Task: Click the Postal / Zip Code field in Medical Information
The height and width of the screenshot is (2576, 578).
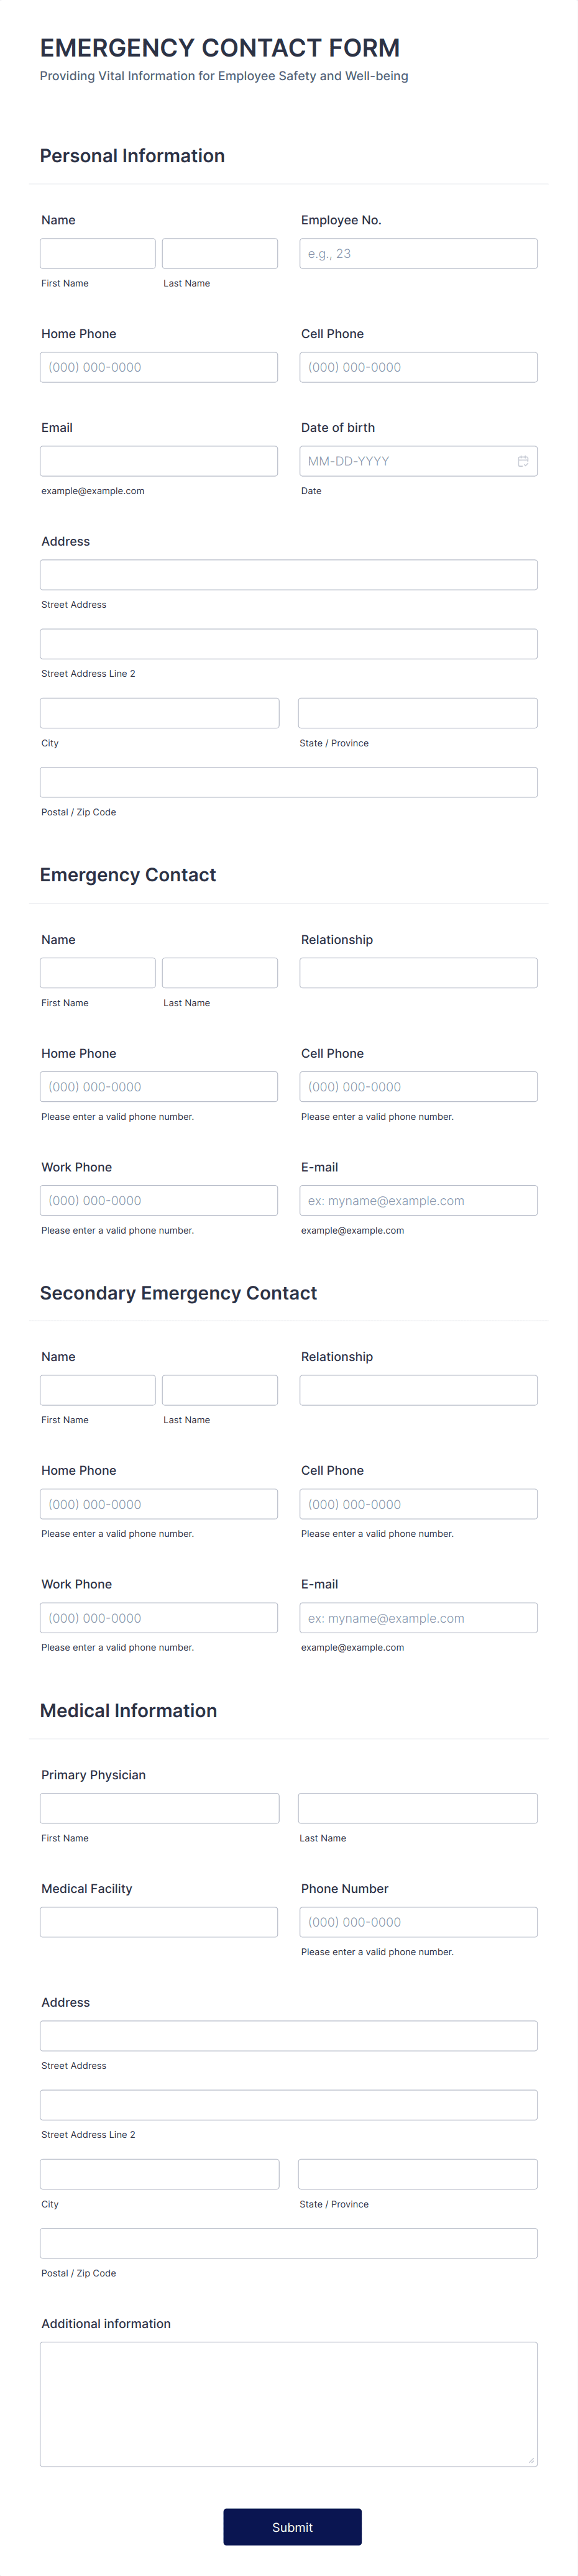Action: 288,2242
